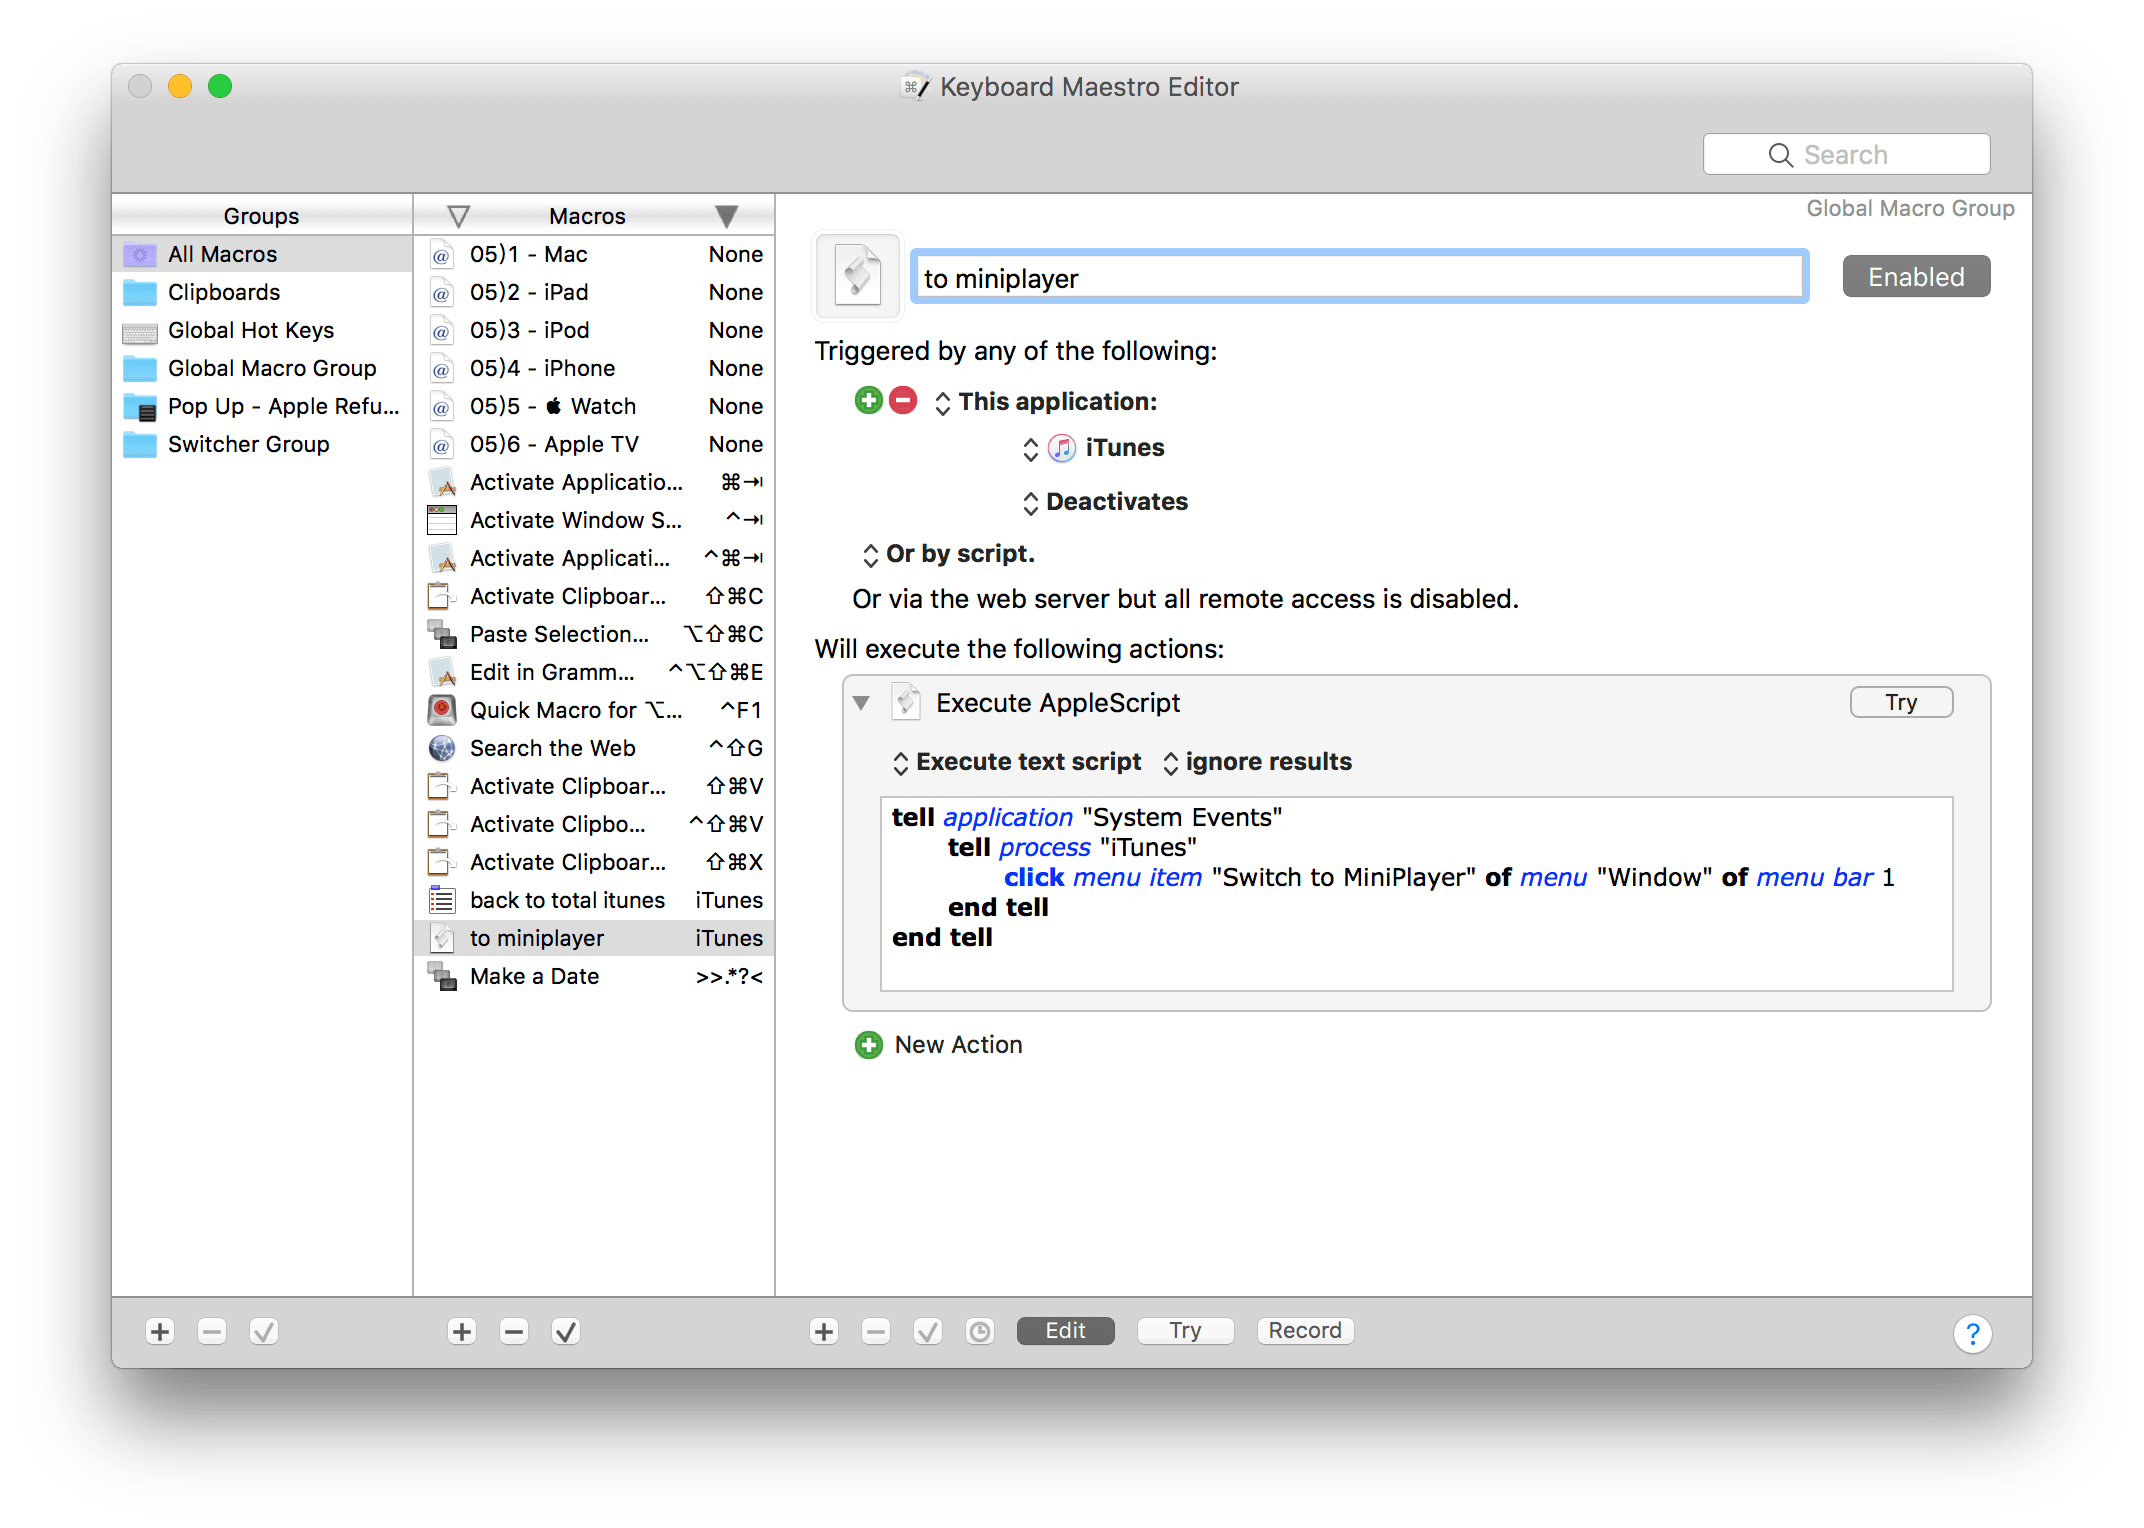The height and width of the screenshot is (1528, 2144).
Task: Click inside the AppleScript text editor
Action: (x=1416, y=894)
